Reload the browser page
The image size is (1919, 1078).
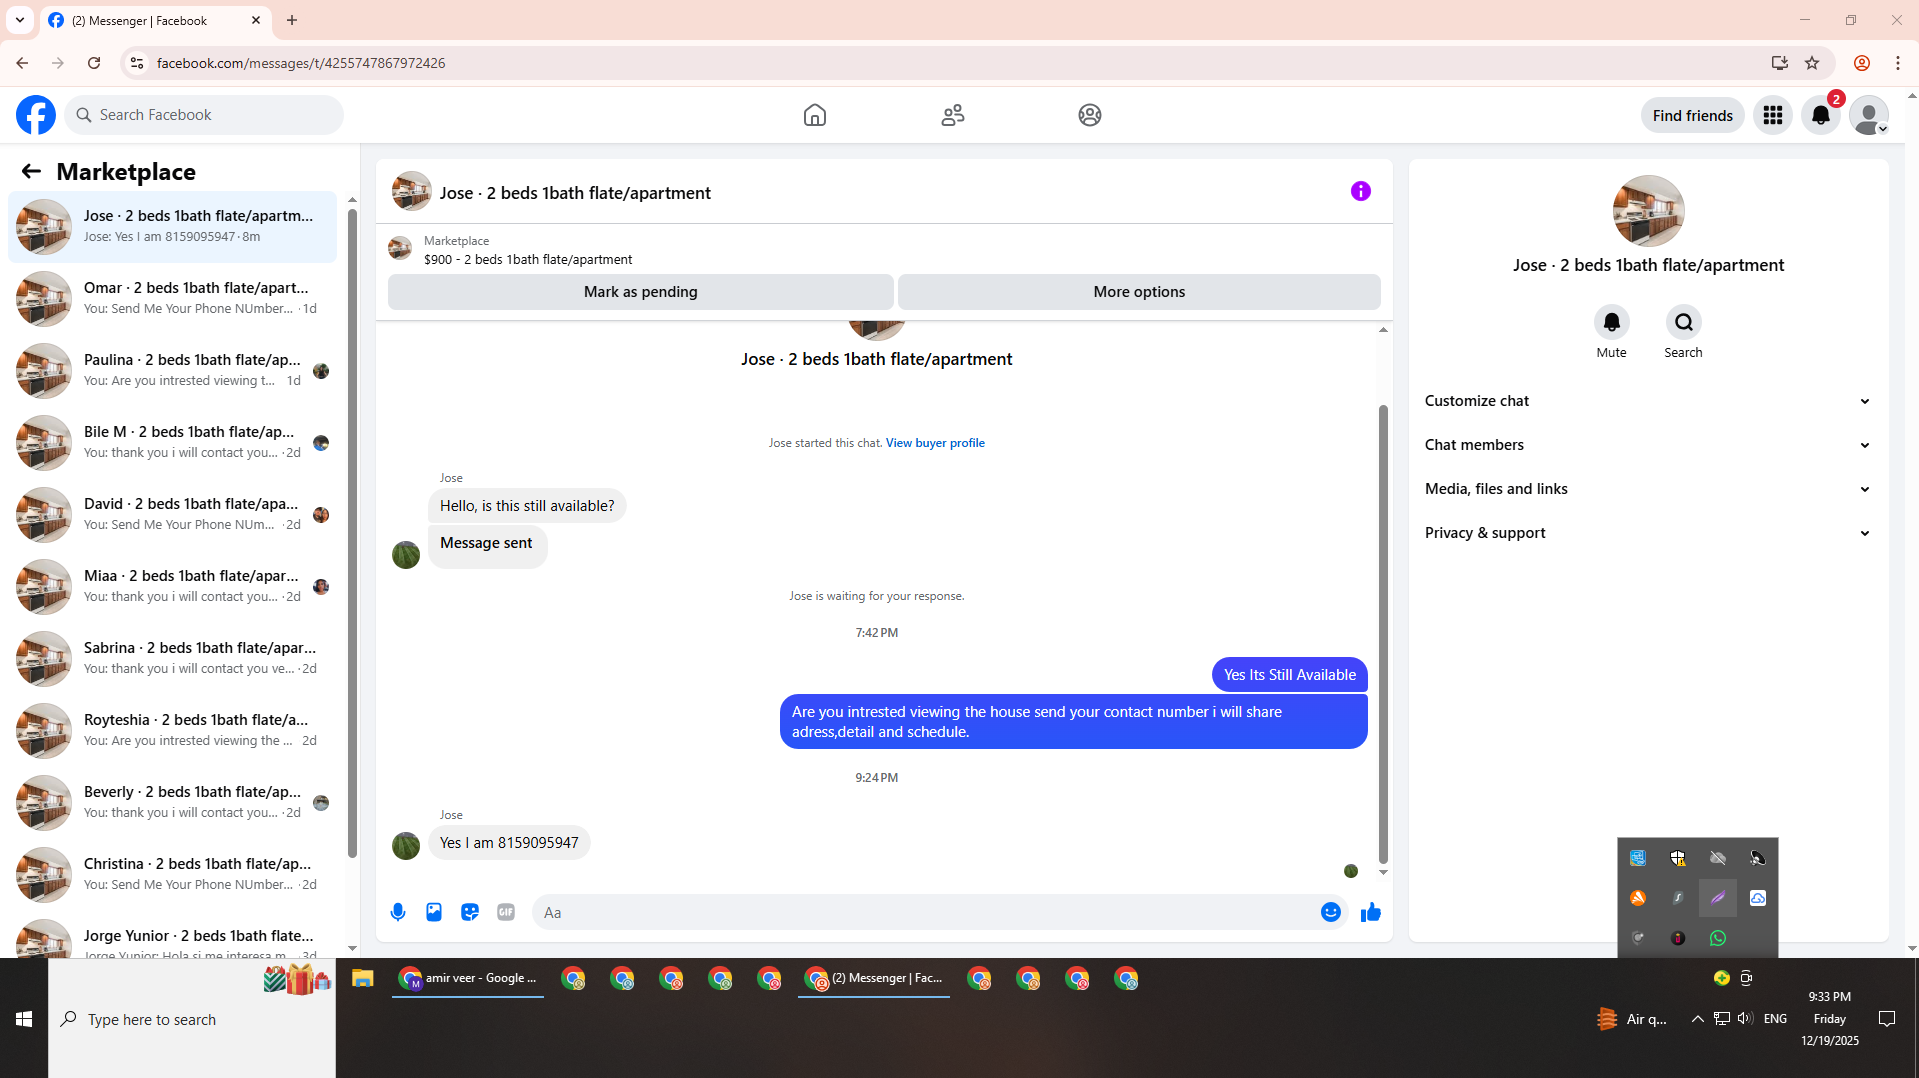point(94,63)
